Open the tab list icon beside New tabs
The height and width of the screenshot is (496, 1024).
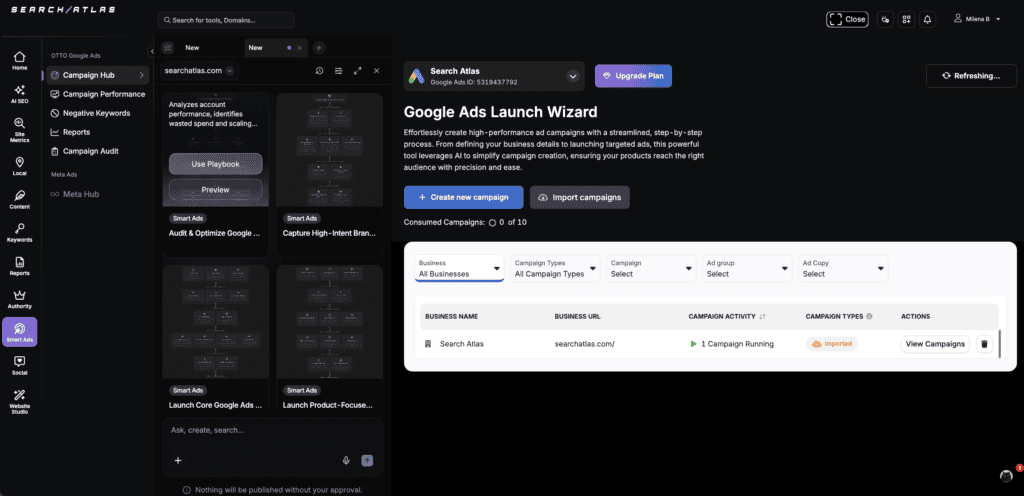[x=168, y=48]
